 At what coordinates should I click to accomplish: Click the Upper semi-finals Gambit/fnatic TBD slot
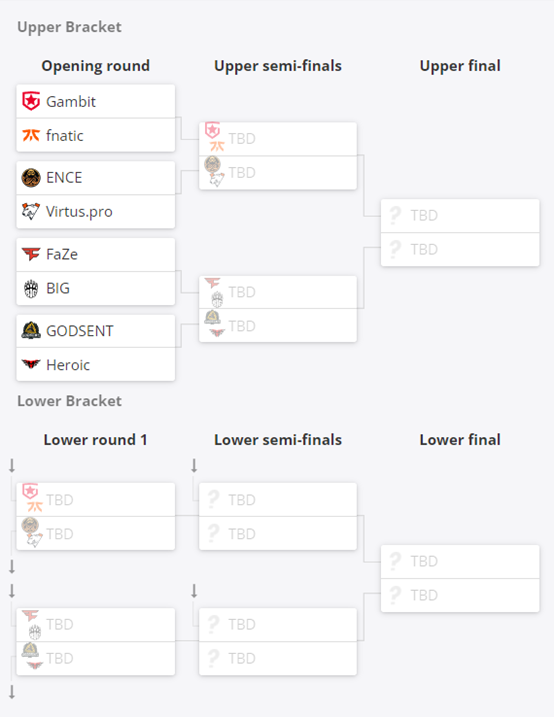pos(278,139)
